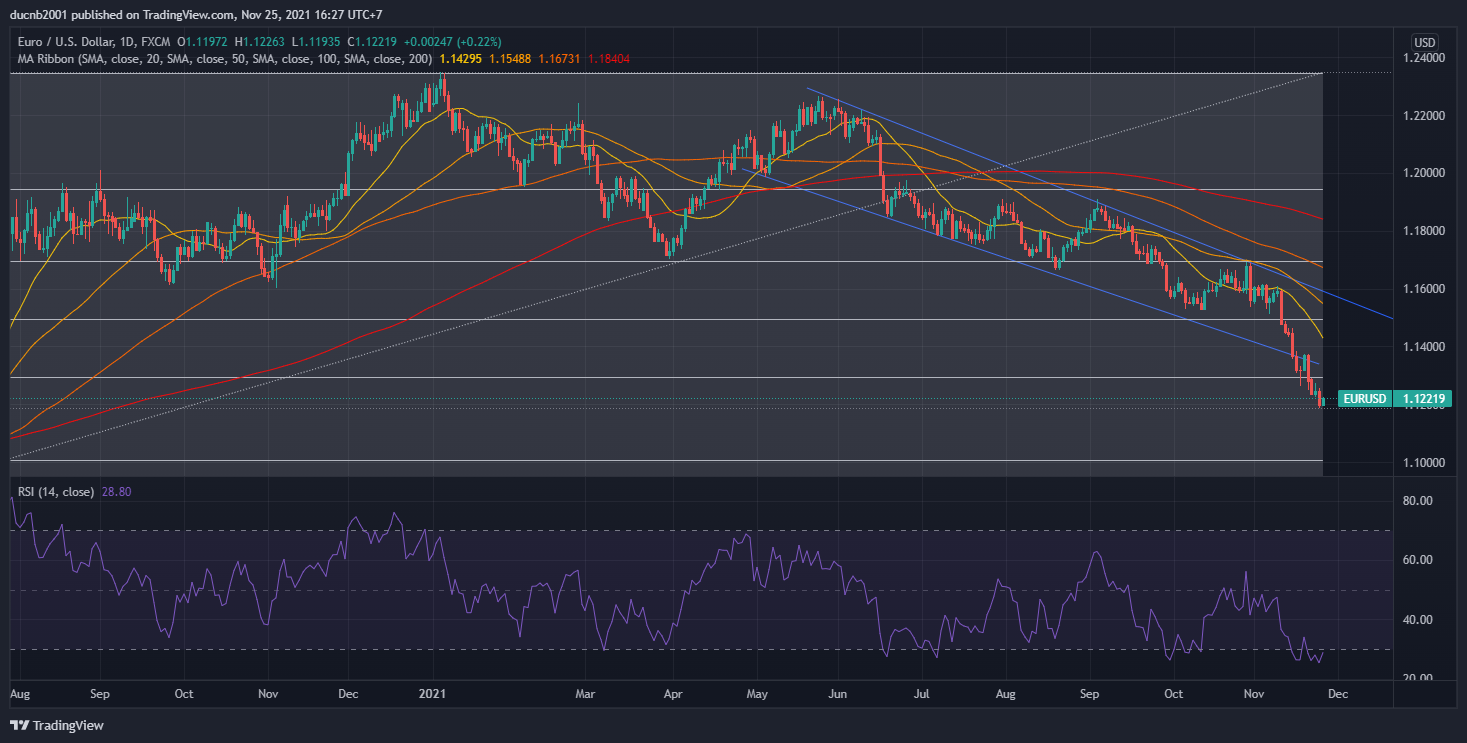Click the May label on time axis

[x=757, y=693]
